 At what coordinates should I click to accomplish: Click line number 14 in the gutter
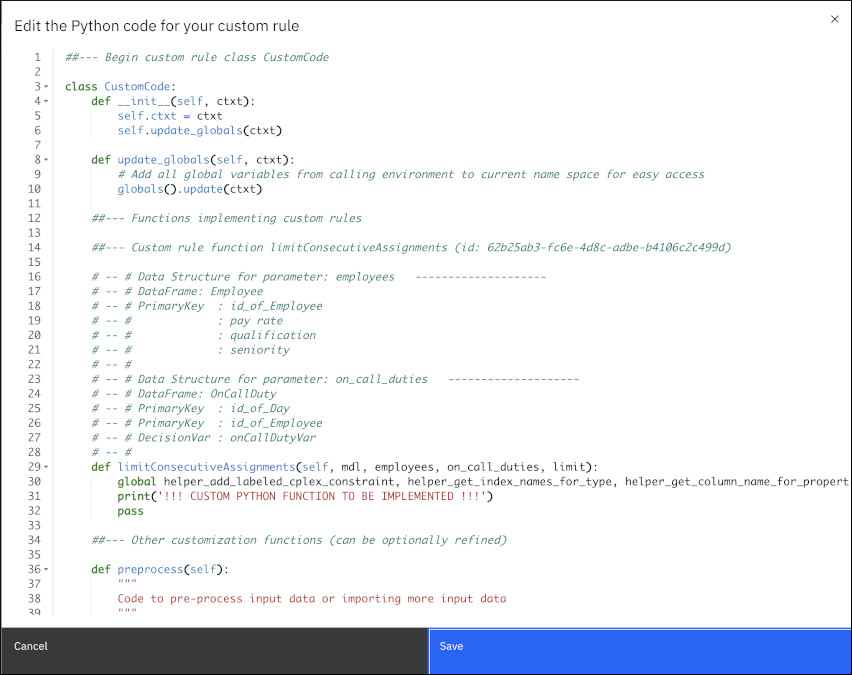click(34, 247)
